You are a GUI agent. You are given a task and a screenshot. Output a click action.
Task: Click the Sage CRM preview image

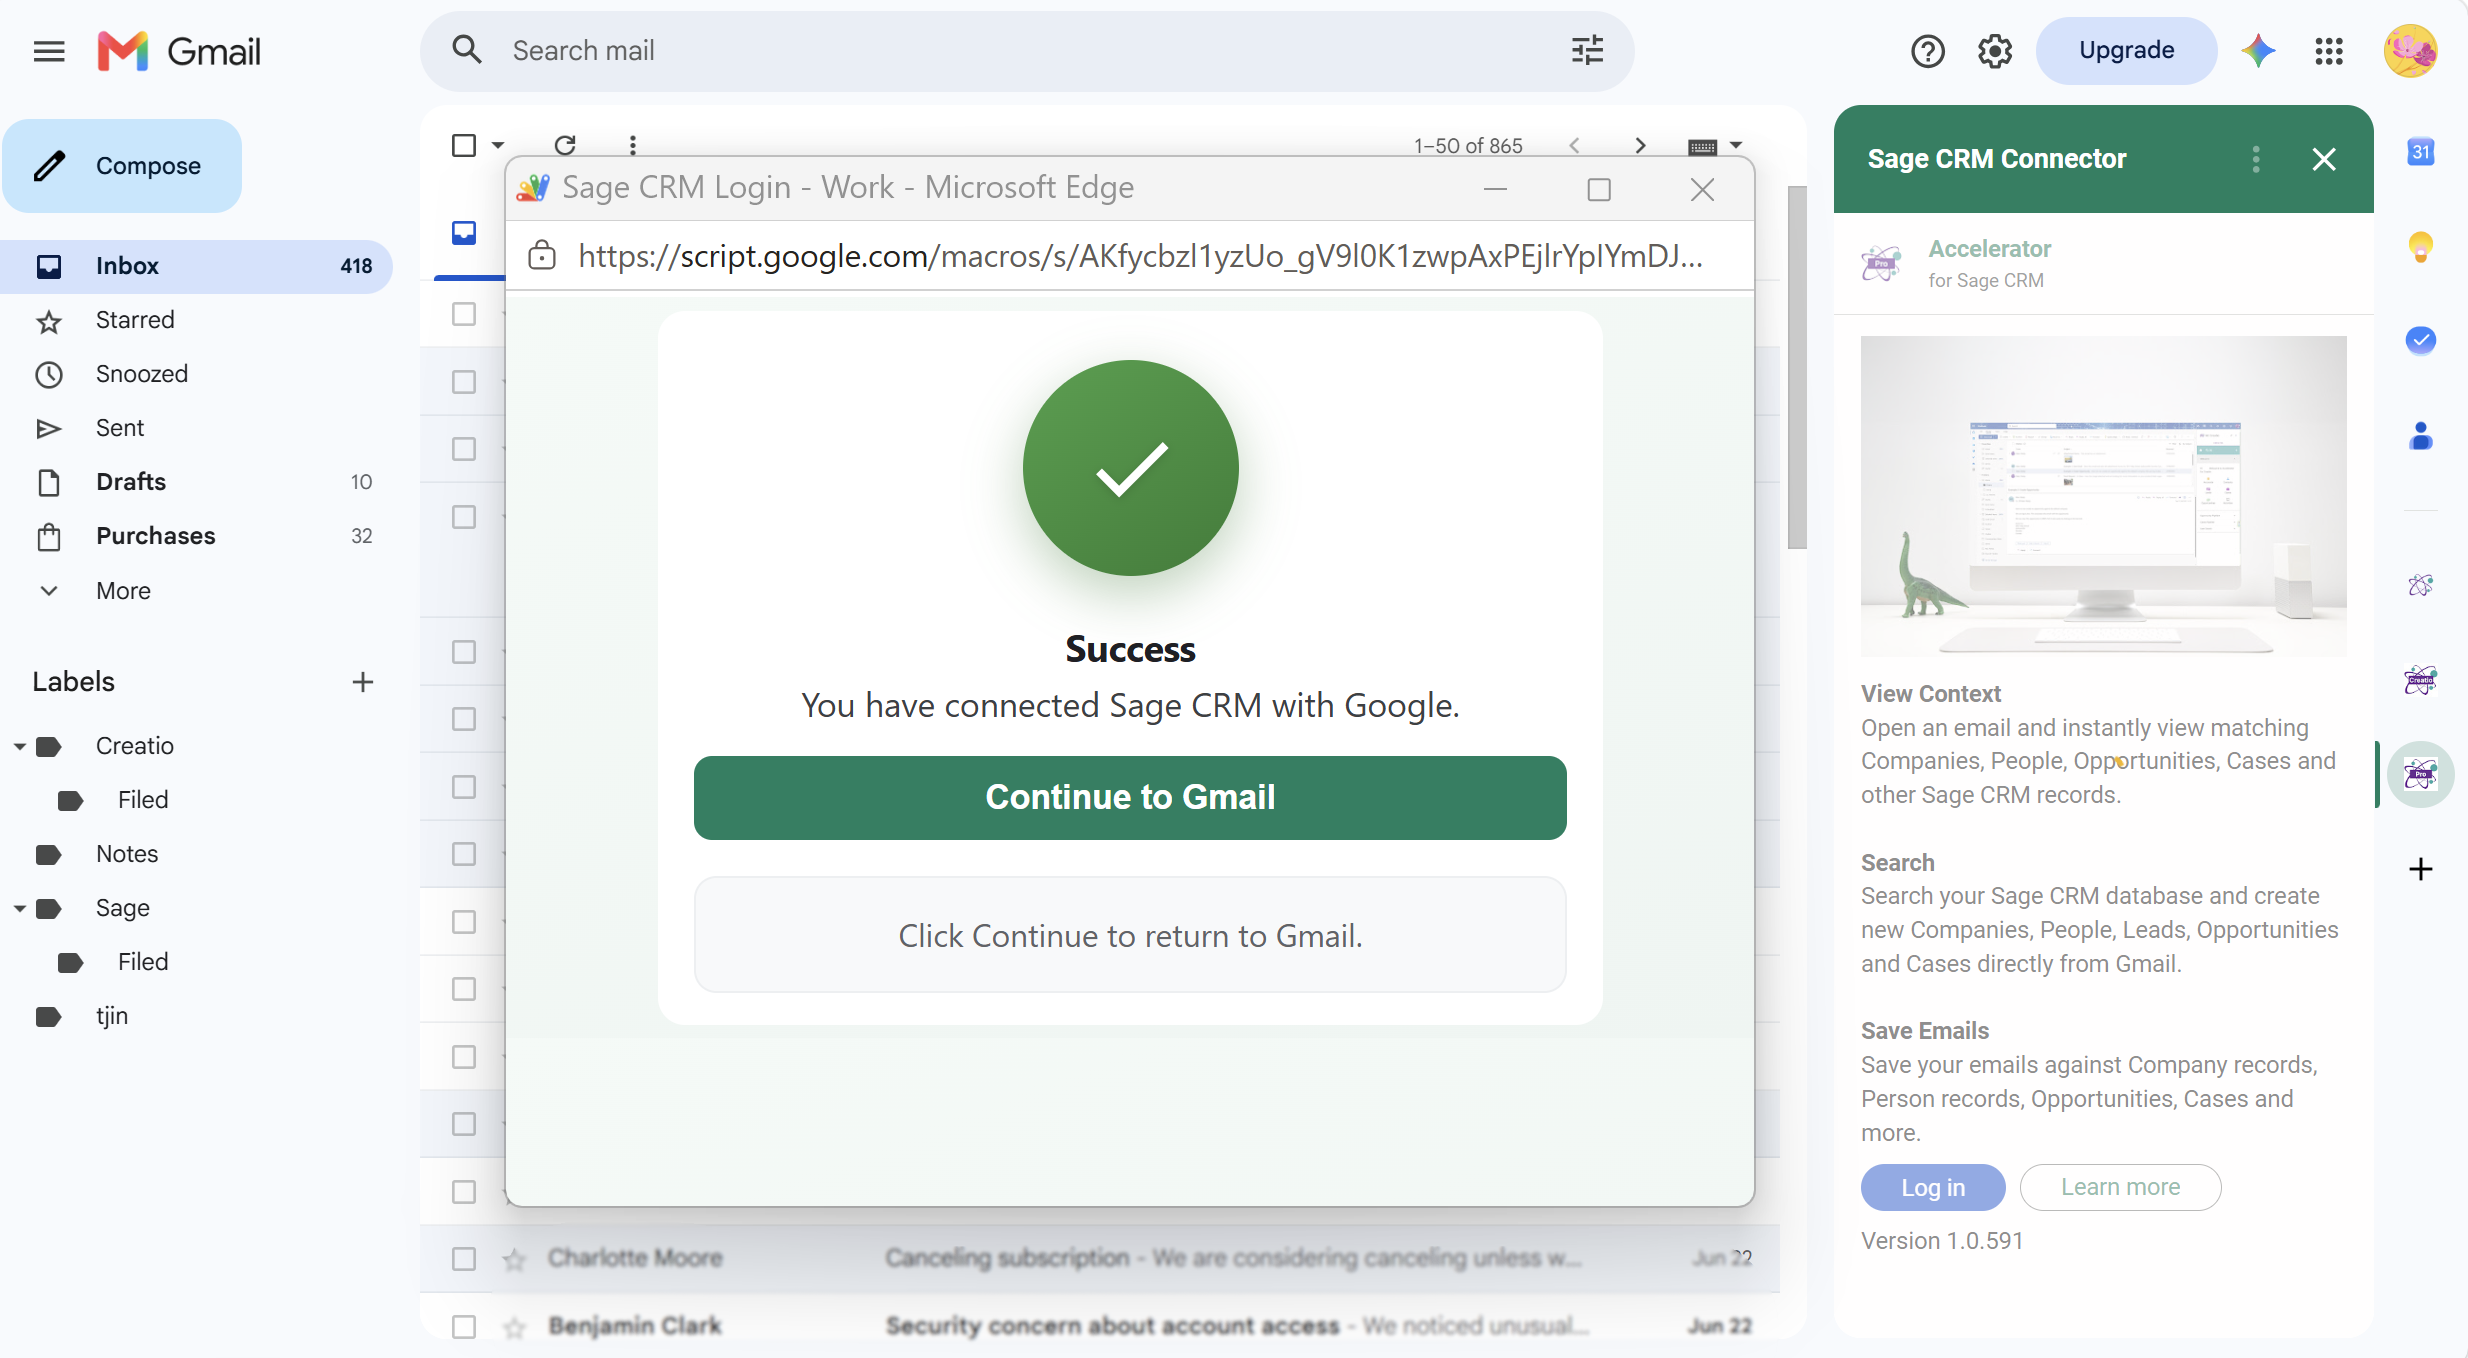coord(2103,496)
